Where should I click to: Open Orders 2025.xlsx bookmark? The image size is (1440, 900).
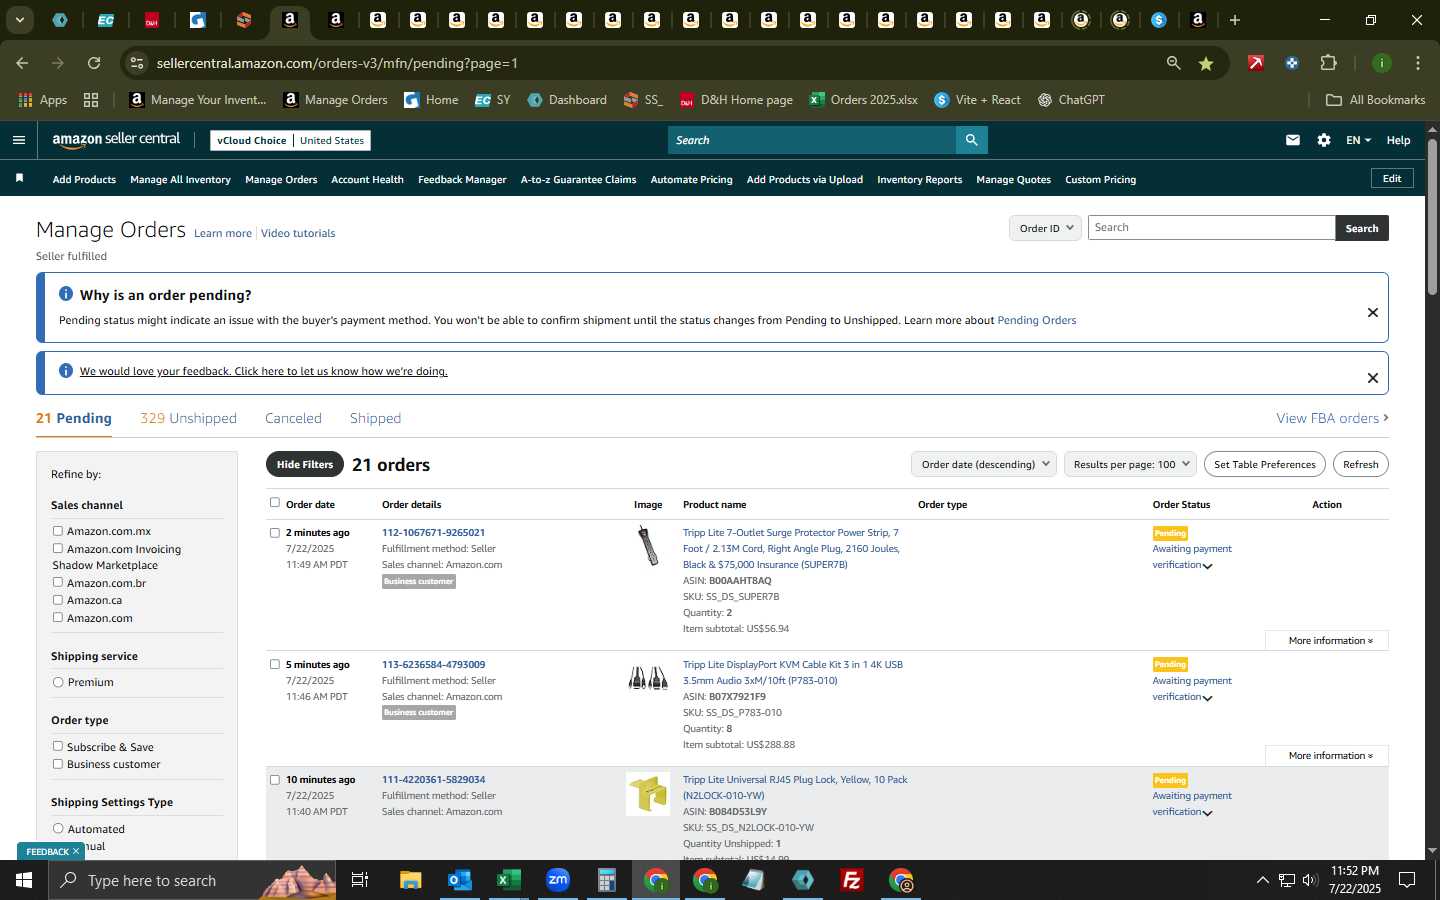coord(864,99)
